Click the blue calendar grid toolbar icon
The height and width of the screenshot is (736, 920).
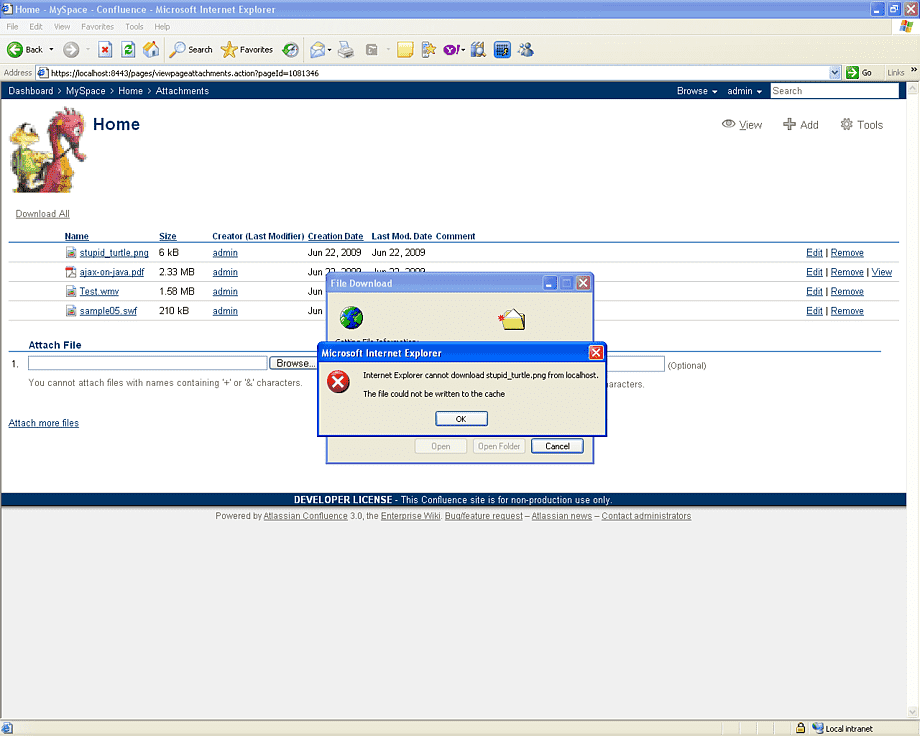coord(502,50)
